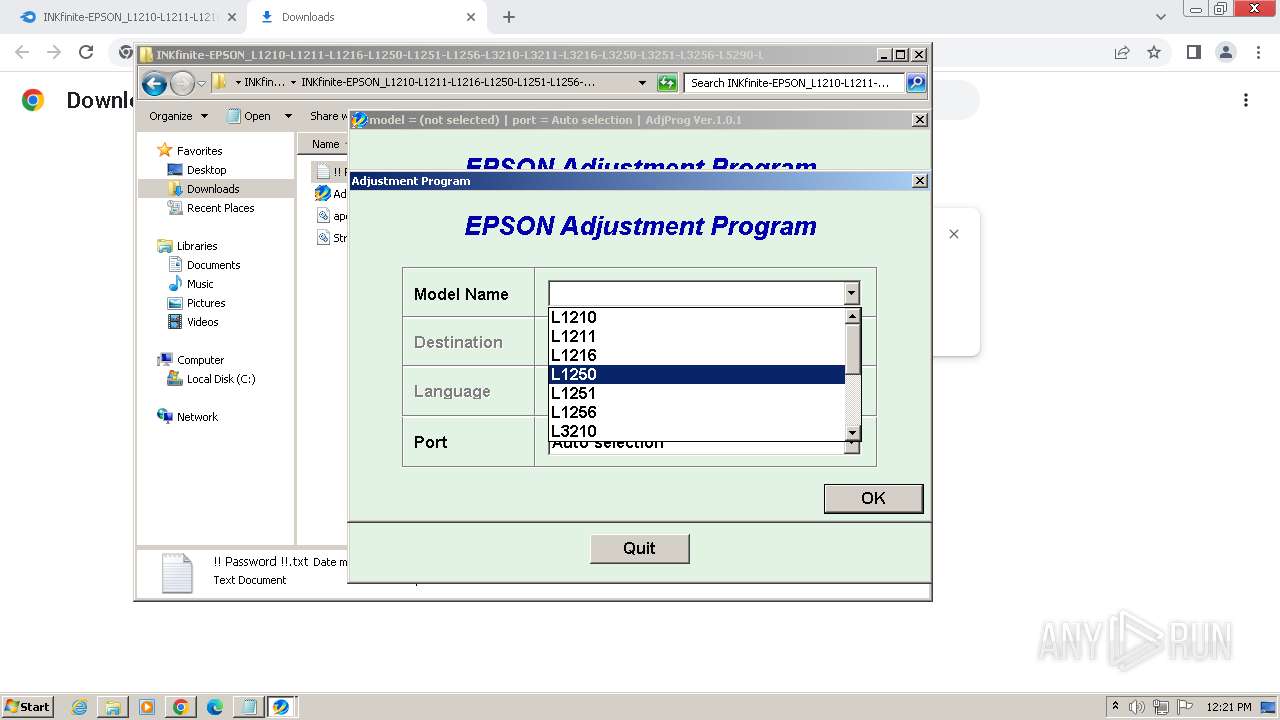Open Windows Media Player from the taskbar
This screenshot has height=720, width=1280.
(x=147, y=707)
